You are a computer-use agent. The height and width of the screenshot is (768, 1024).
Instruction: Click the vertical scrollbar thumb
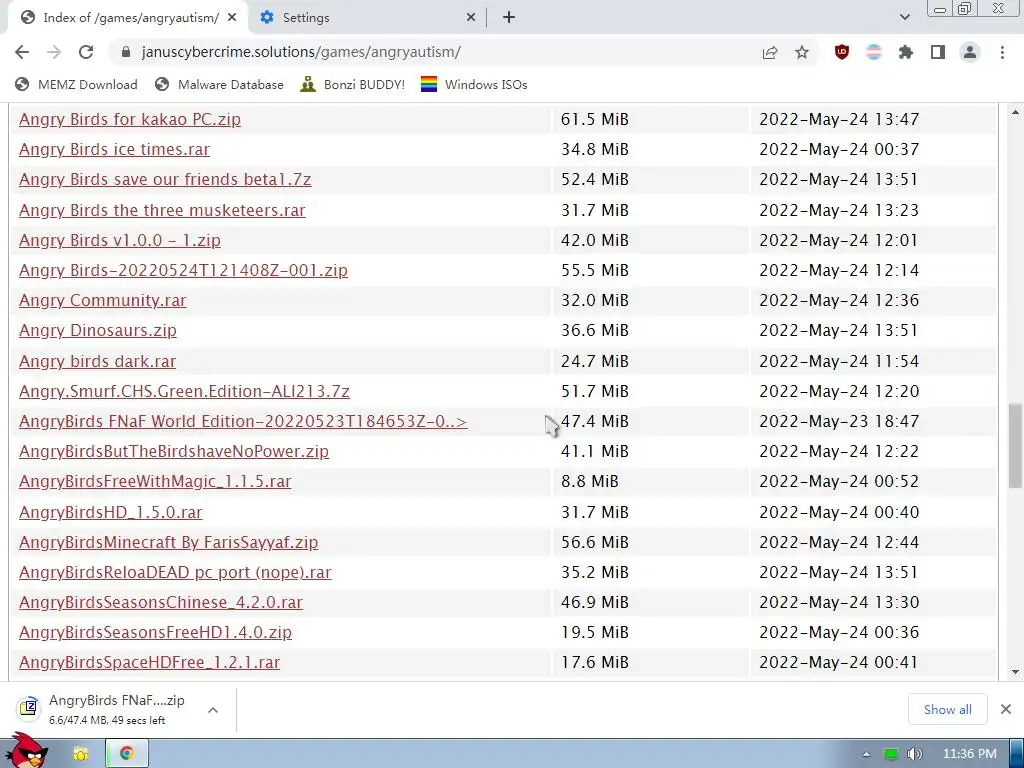point(1015,445)
